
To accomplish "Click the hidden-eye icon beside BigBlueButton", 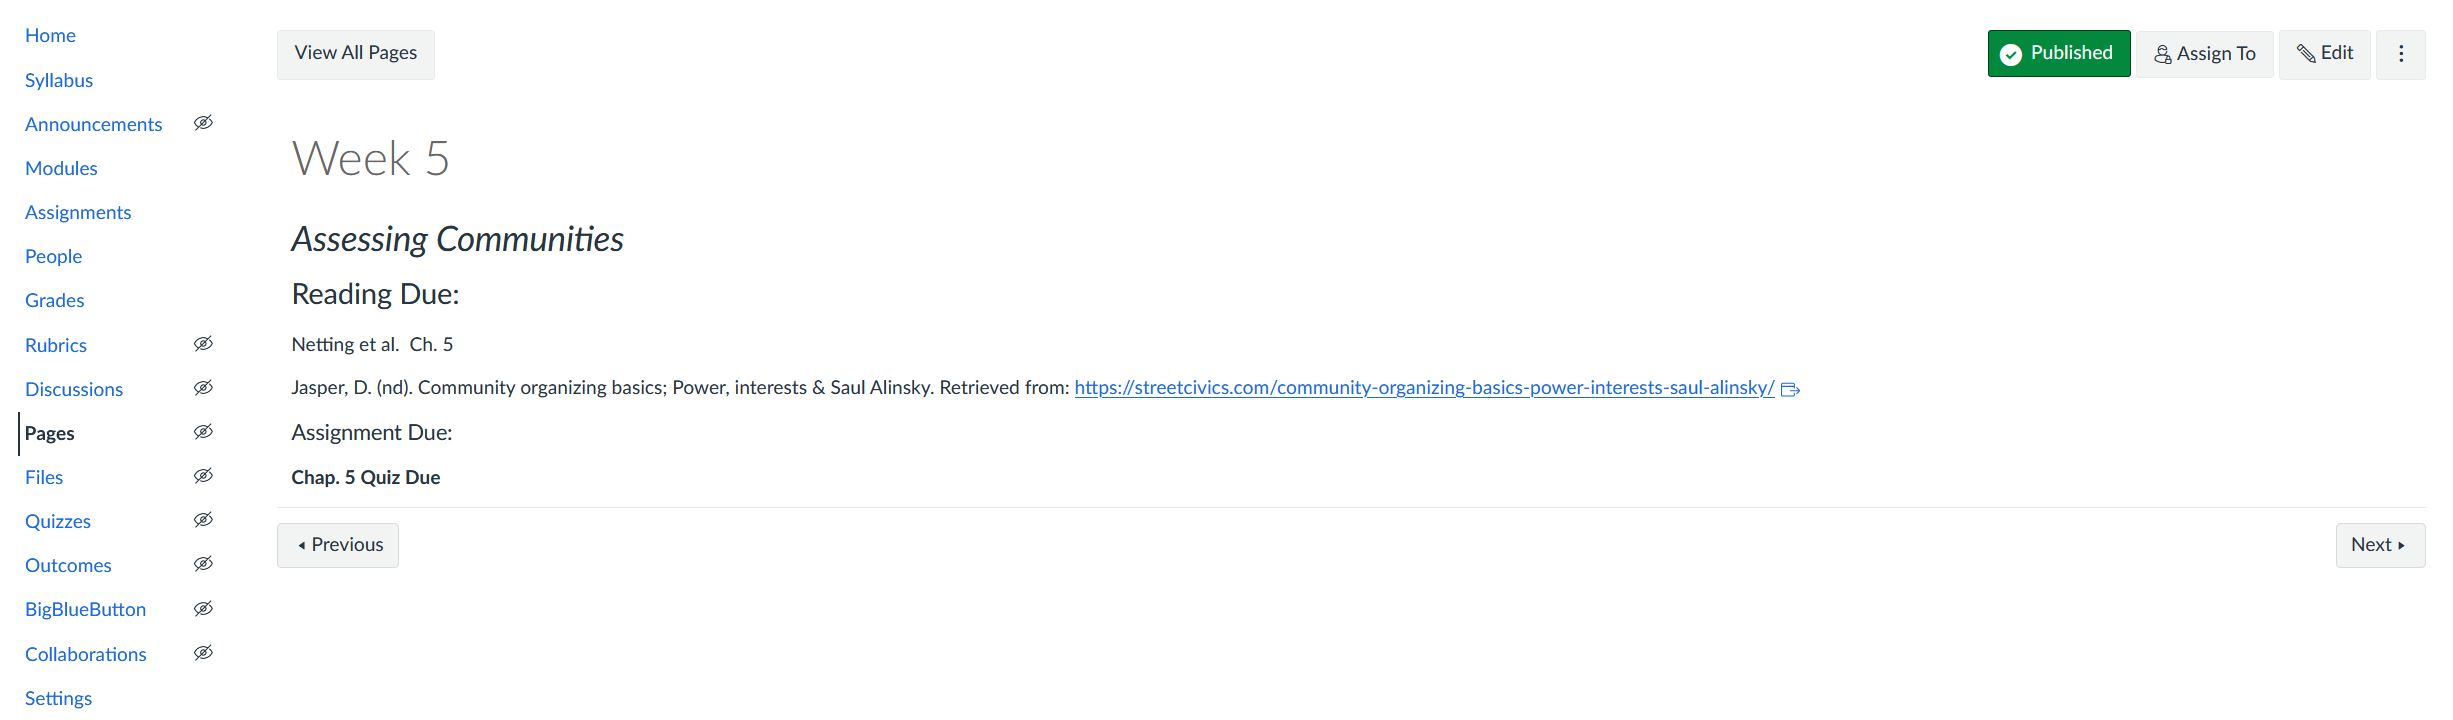I will [x=203, y=609].
